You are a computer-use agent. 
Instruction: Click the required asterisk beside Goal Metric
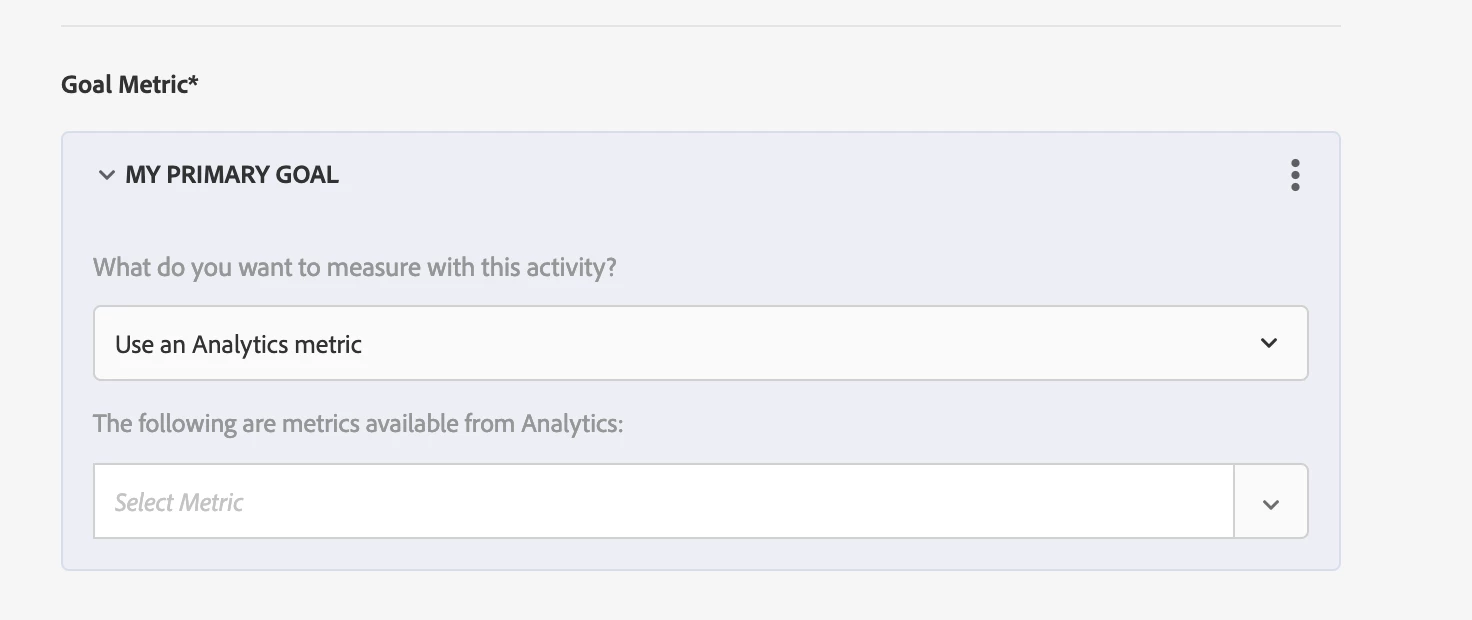tap(194, 82)
